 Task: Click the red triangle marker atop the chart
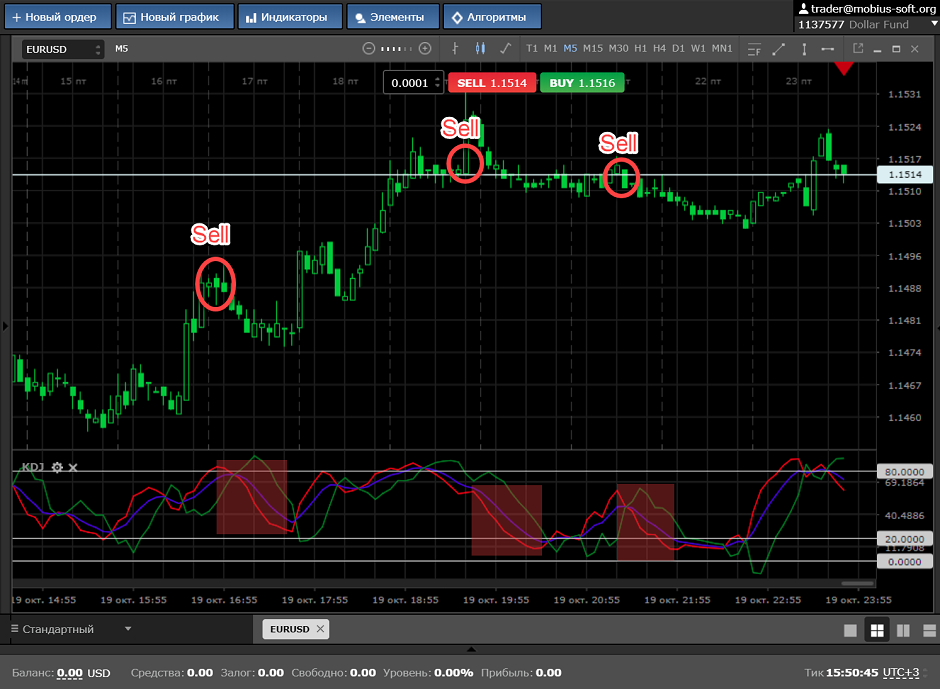[x=843, y=68]
